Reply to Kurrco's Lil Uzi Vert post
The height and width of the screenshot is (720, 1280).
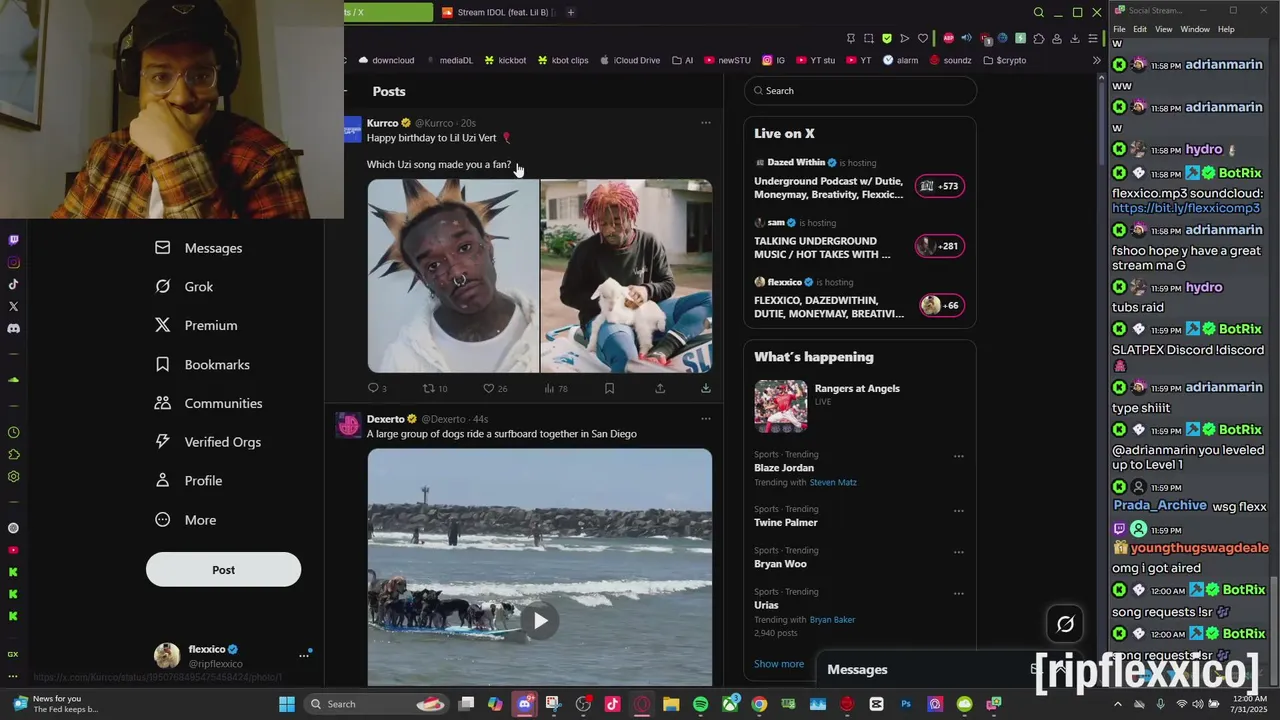(x=377, y=388)
